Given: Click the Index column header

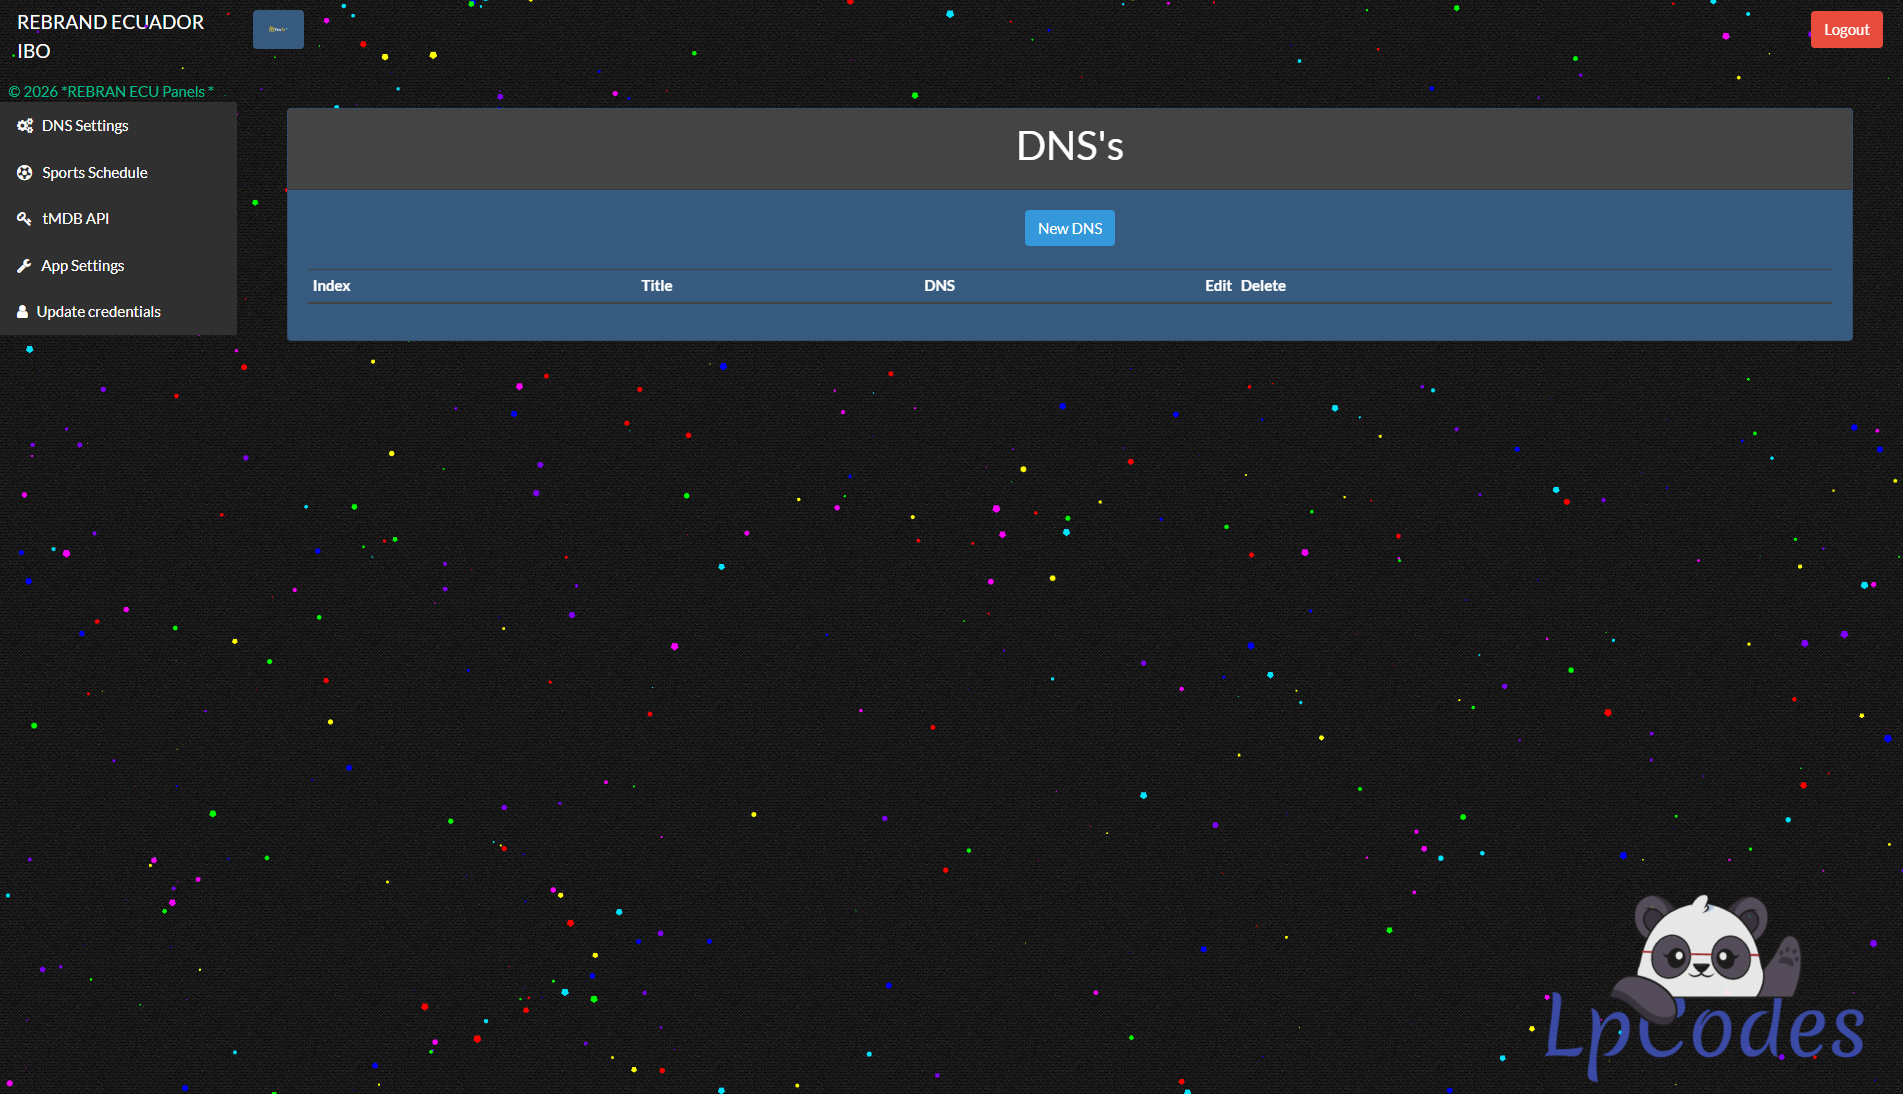Looking at the screenshot, I should tap(331, 286).
